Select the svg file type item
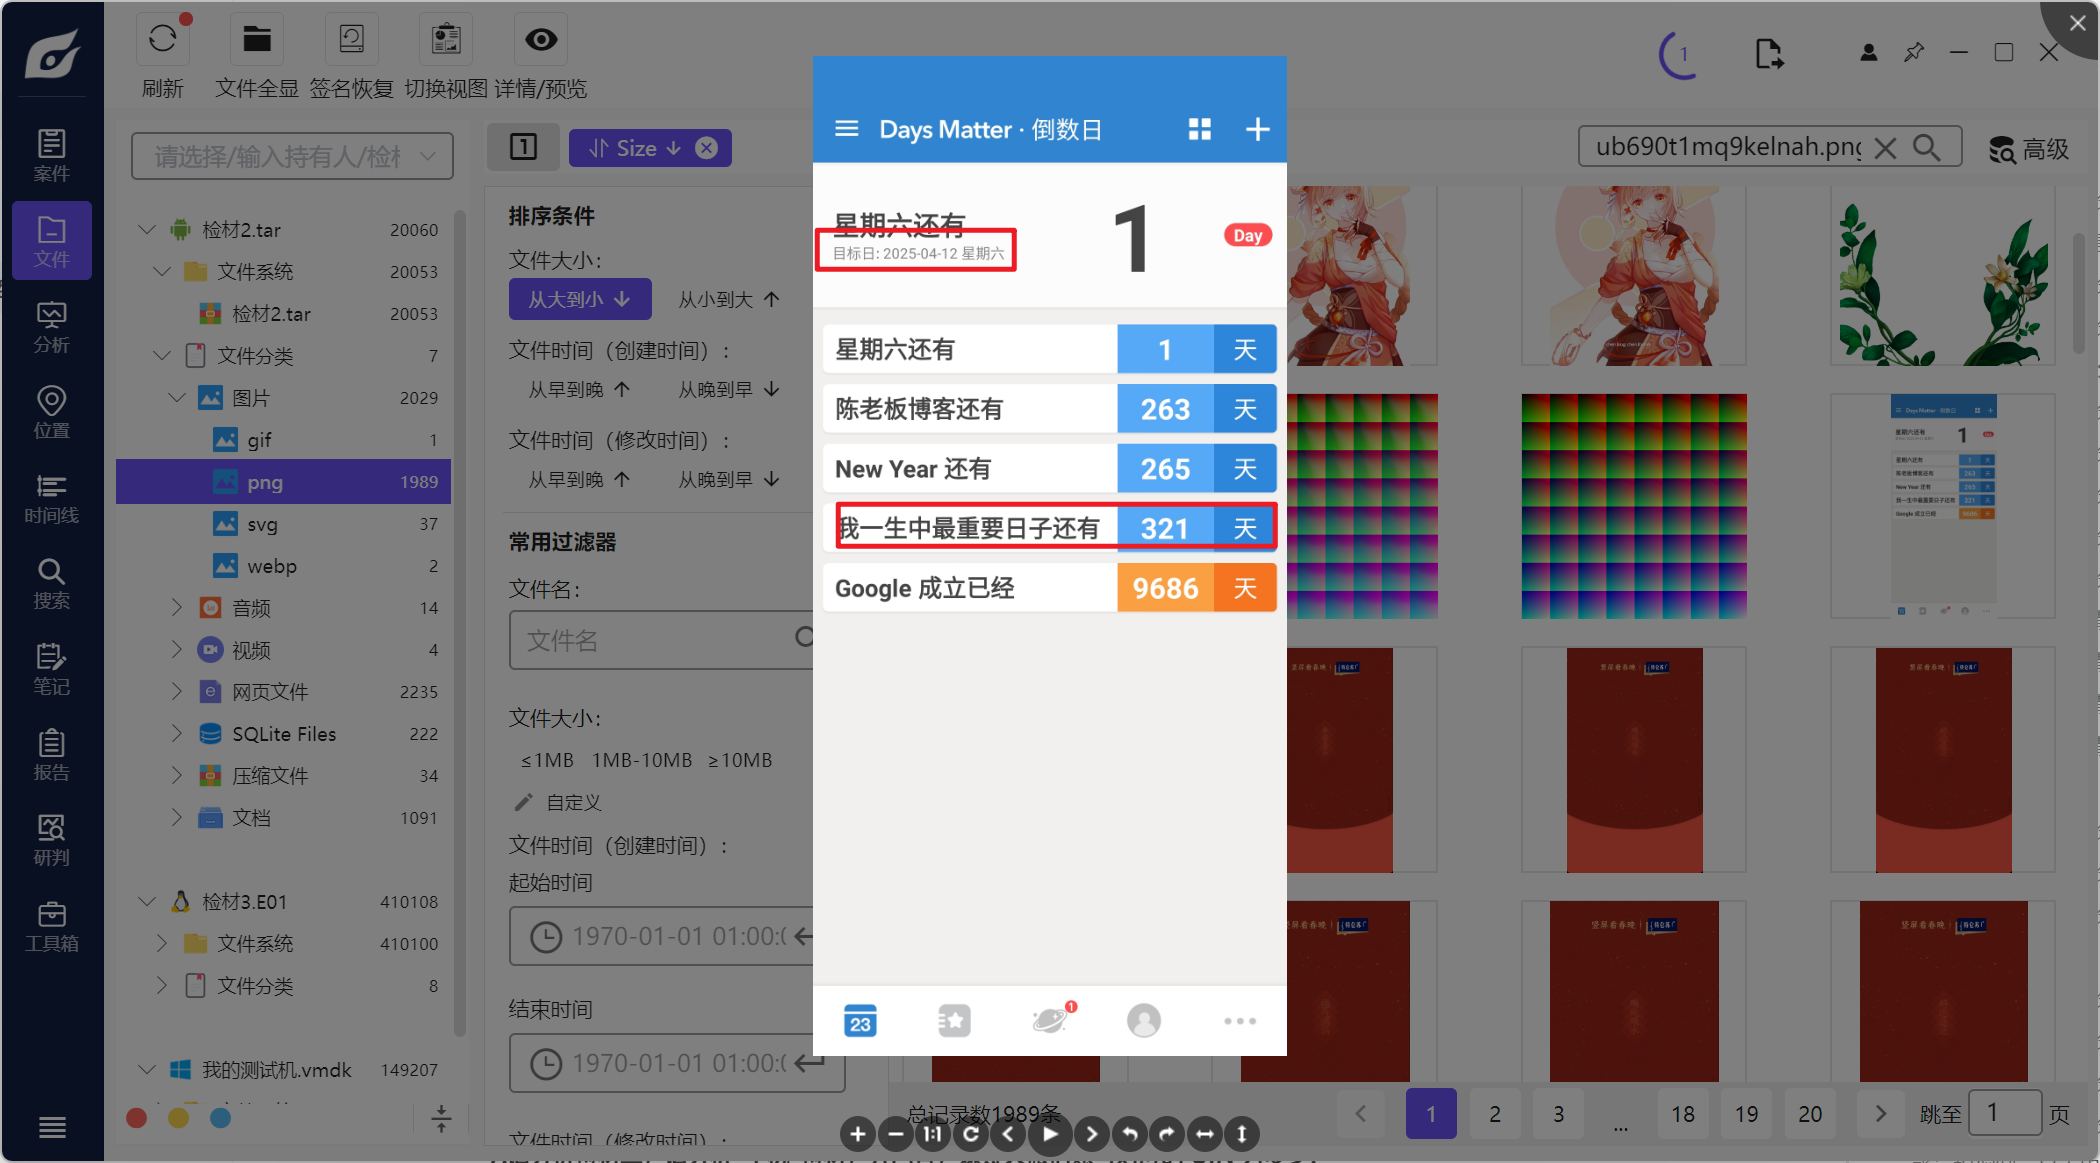Viewport: 2100px width, 1163px height. [x=262, y=524]
